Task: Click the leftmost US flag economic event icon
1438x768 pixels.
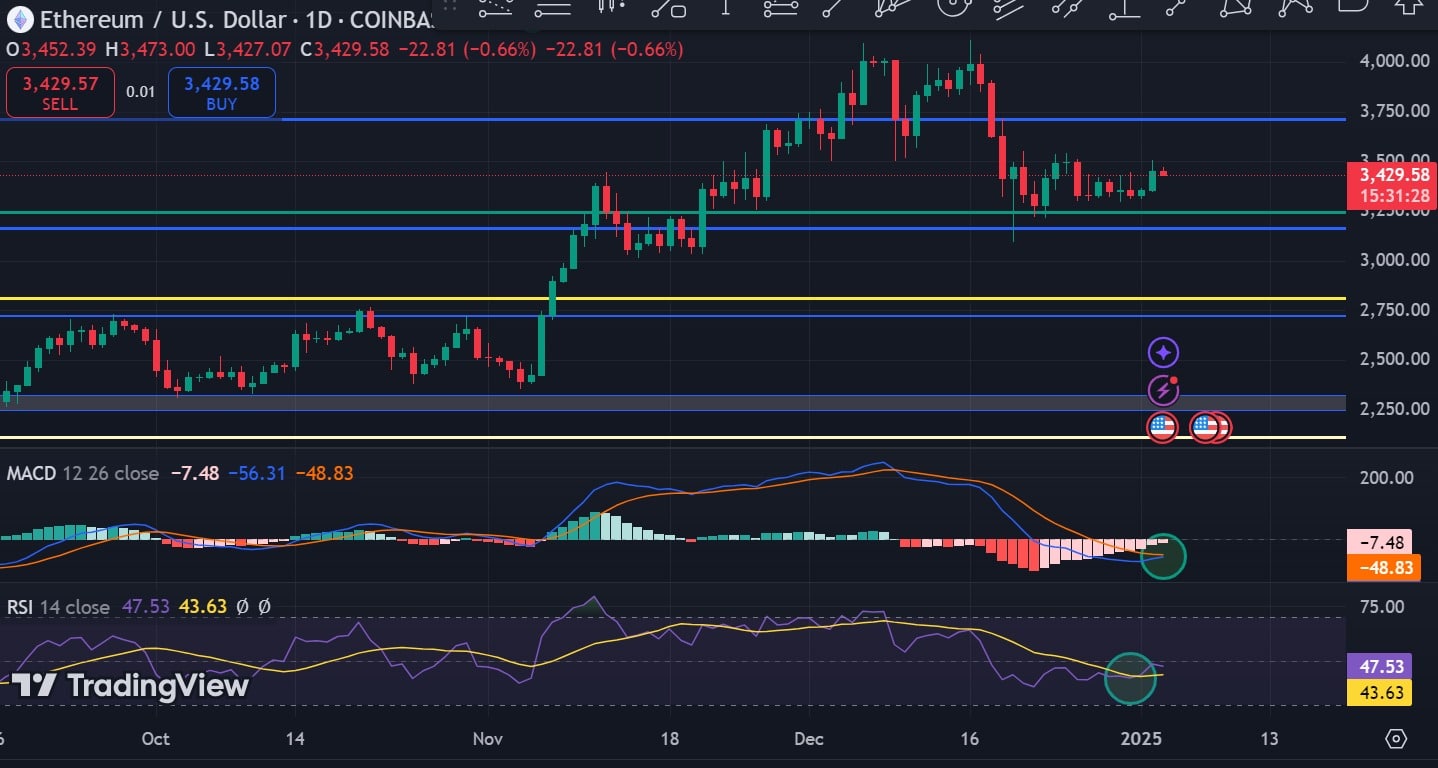Action: (x=1161, y=427)
